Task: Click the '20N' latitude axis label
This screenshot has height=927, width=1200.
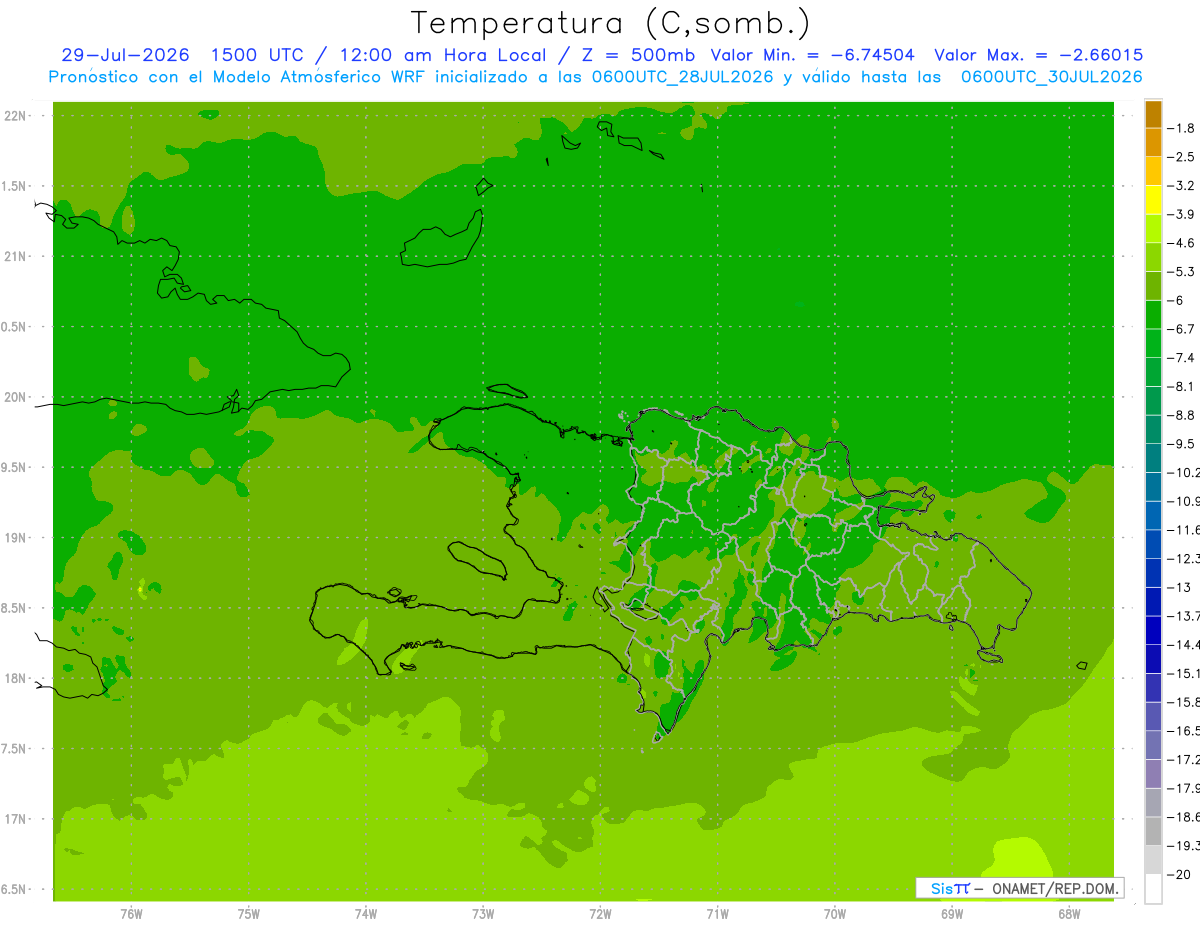Action: point(14,397)
